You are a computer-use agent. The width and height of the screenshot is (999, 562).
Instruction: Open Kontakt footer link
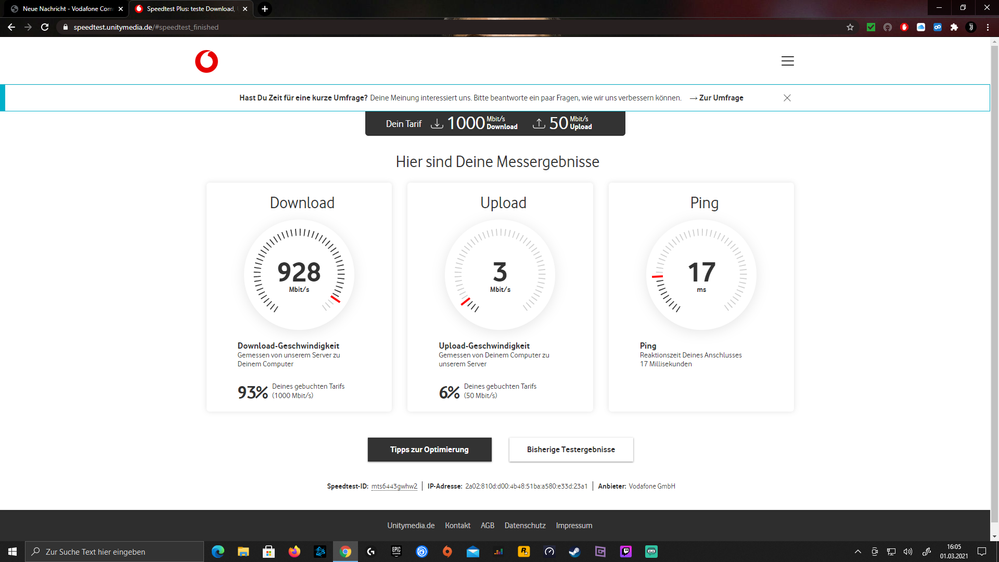(x=457, y=526)
